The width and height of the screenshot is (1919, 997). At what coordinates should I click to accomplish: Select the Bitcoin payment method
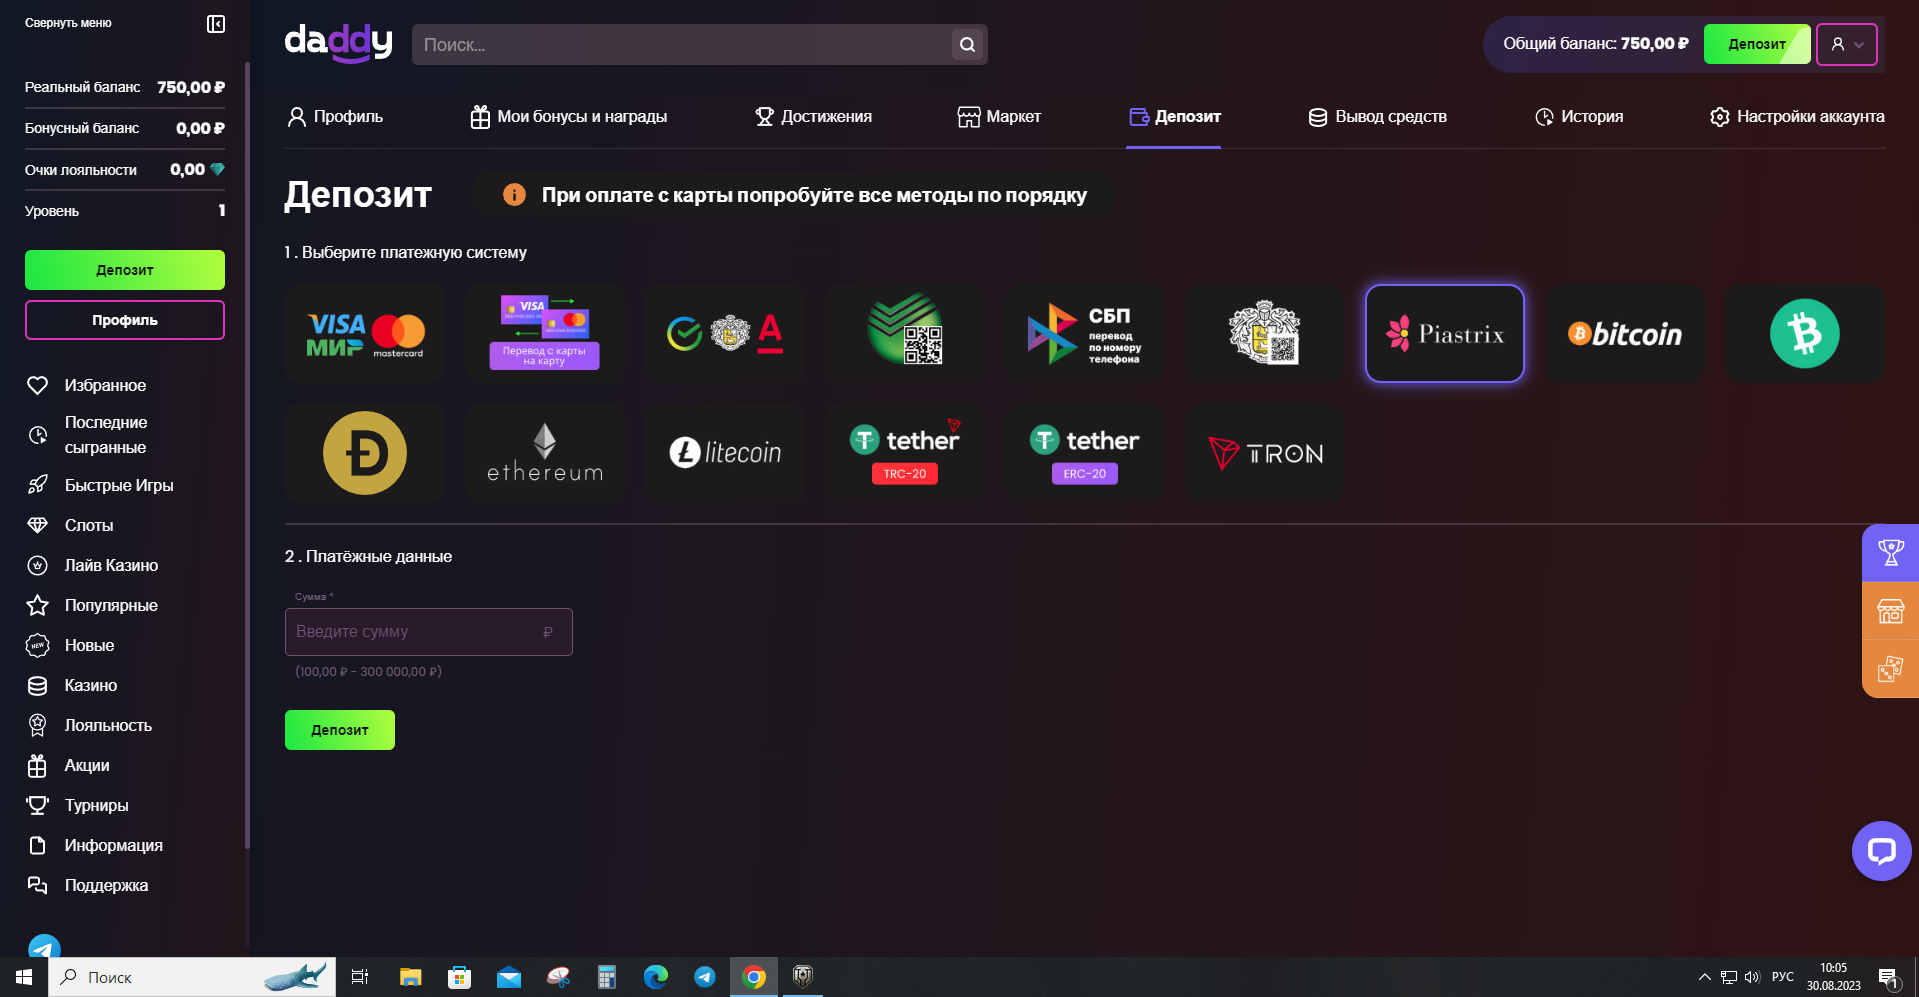click(1624, 334)
